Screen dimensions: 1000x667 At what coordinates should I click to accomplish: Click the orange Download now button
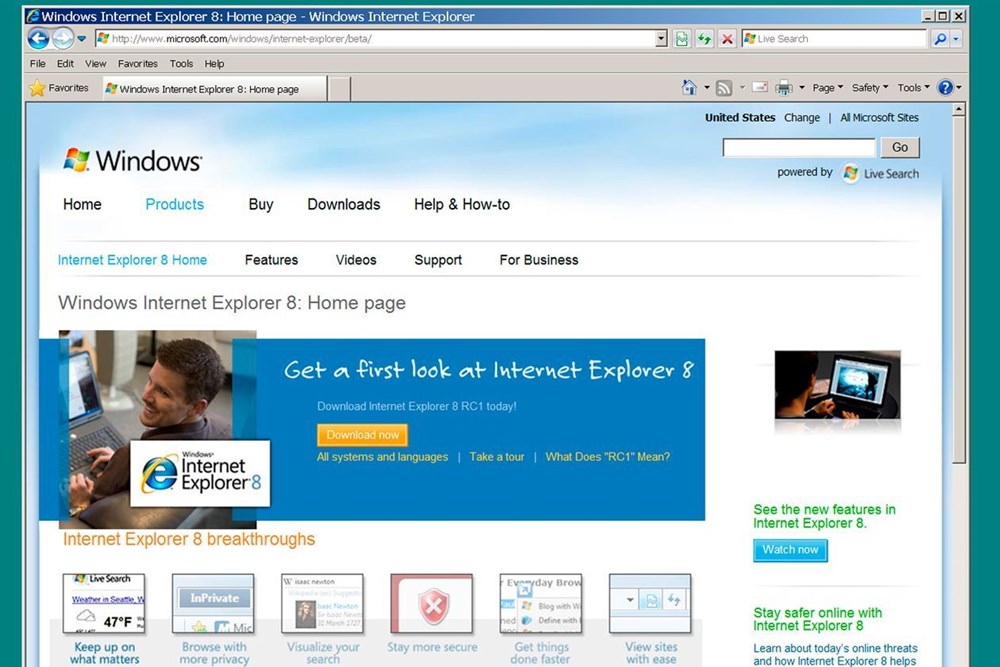tap(362, 435)
